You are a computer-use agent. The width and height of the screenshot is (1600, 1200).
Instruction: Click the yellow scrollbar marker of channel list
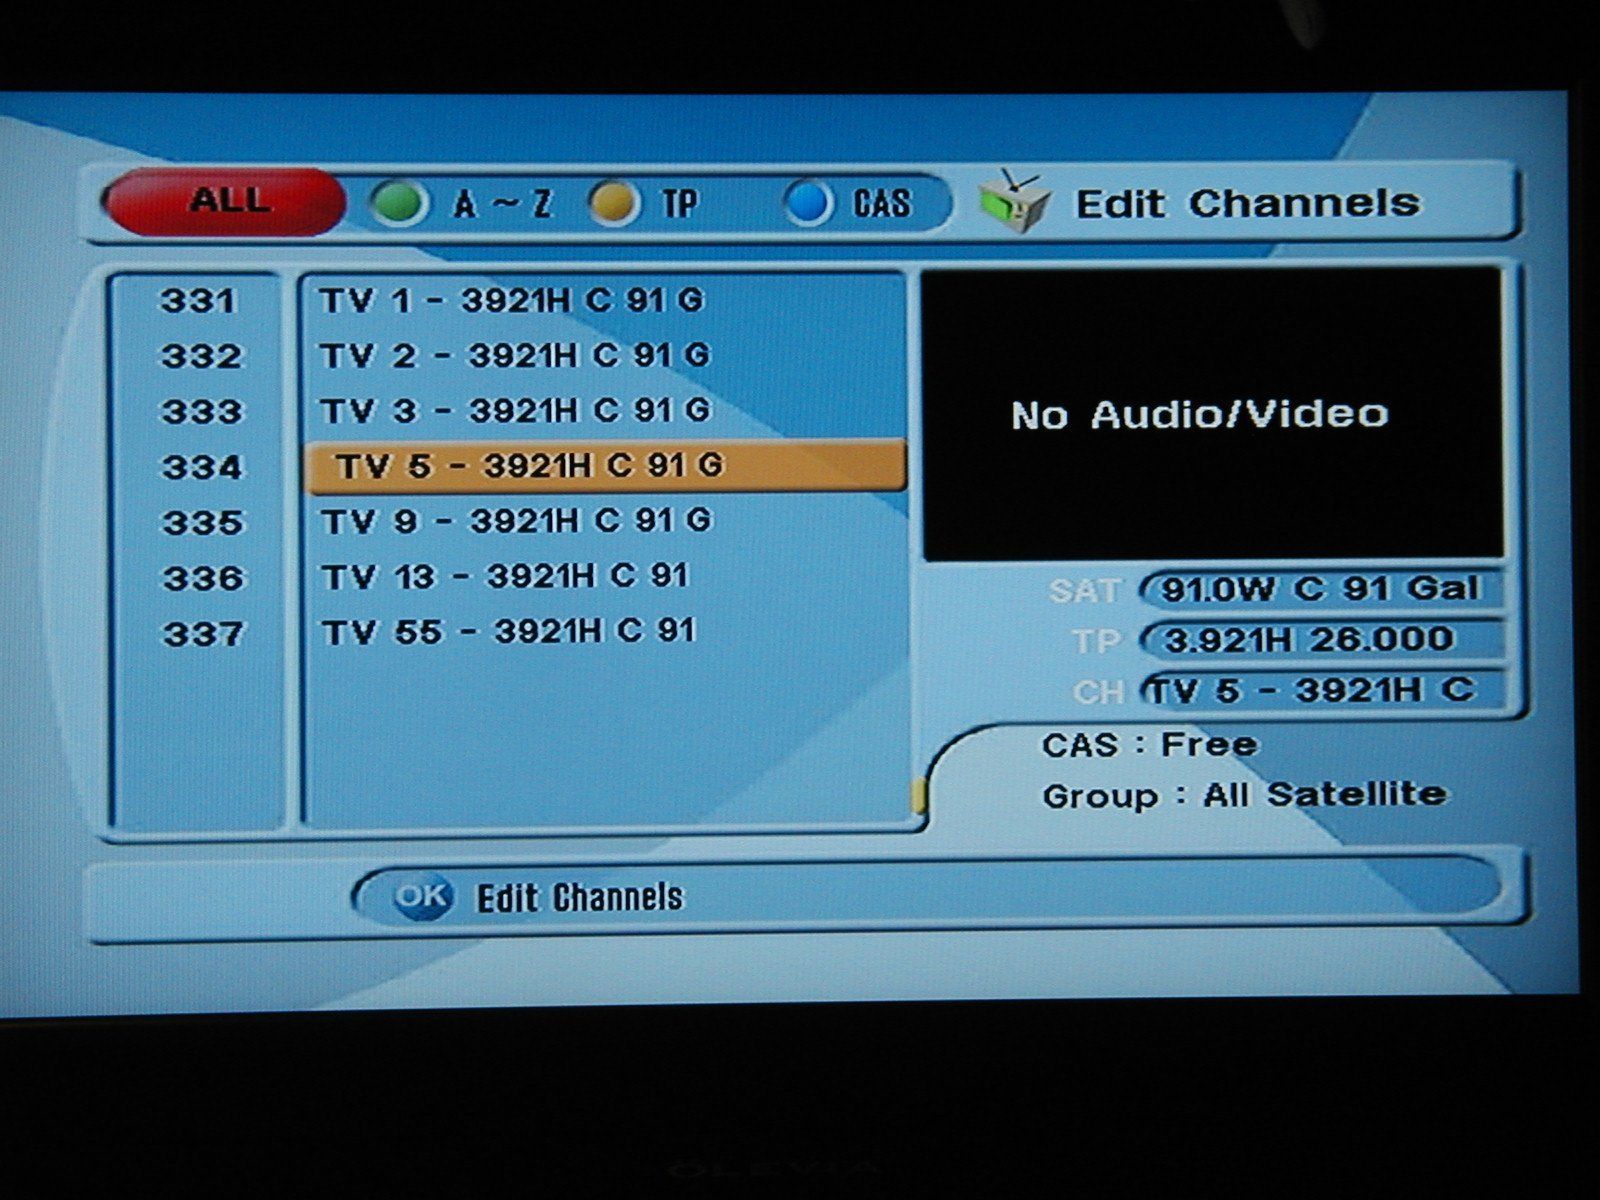[917, 797]
